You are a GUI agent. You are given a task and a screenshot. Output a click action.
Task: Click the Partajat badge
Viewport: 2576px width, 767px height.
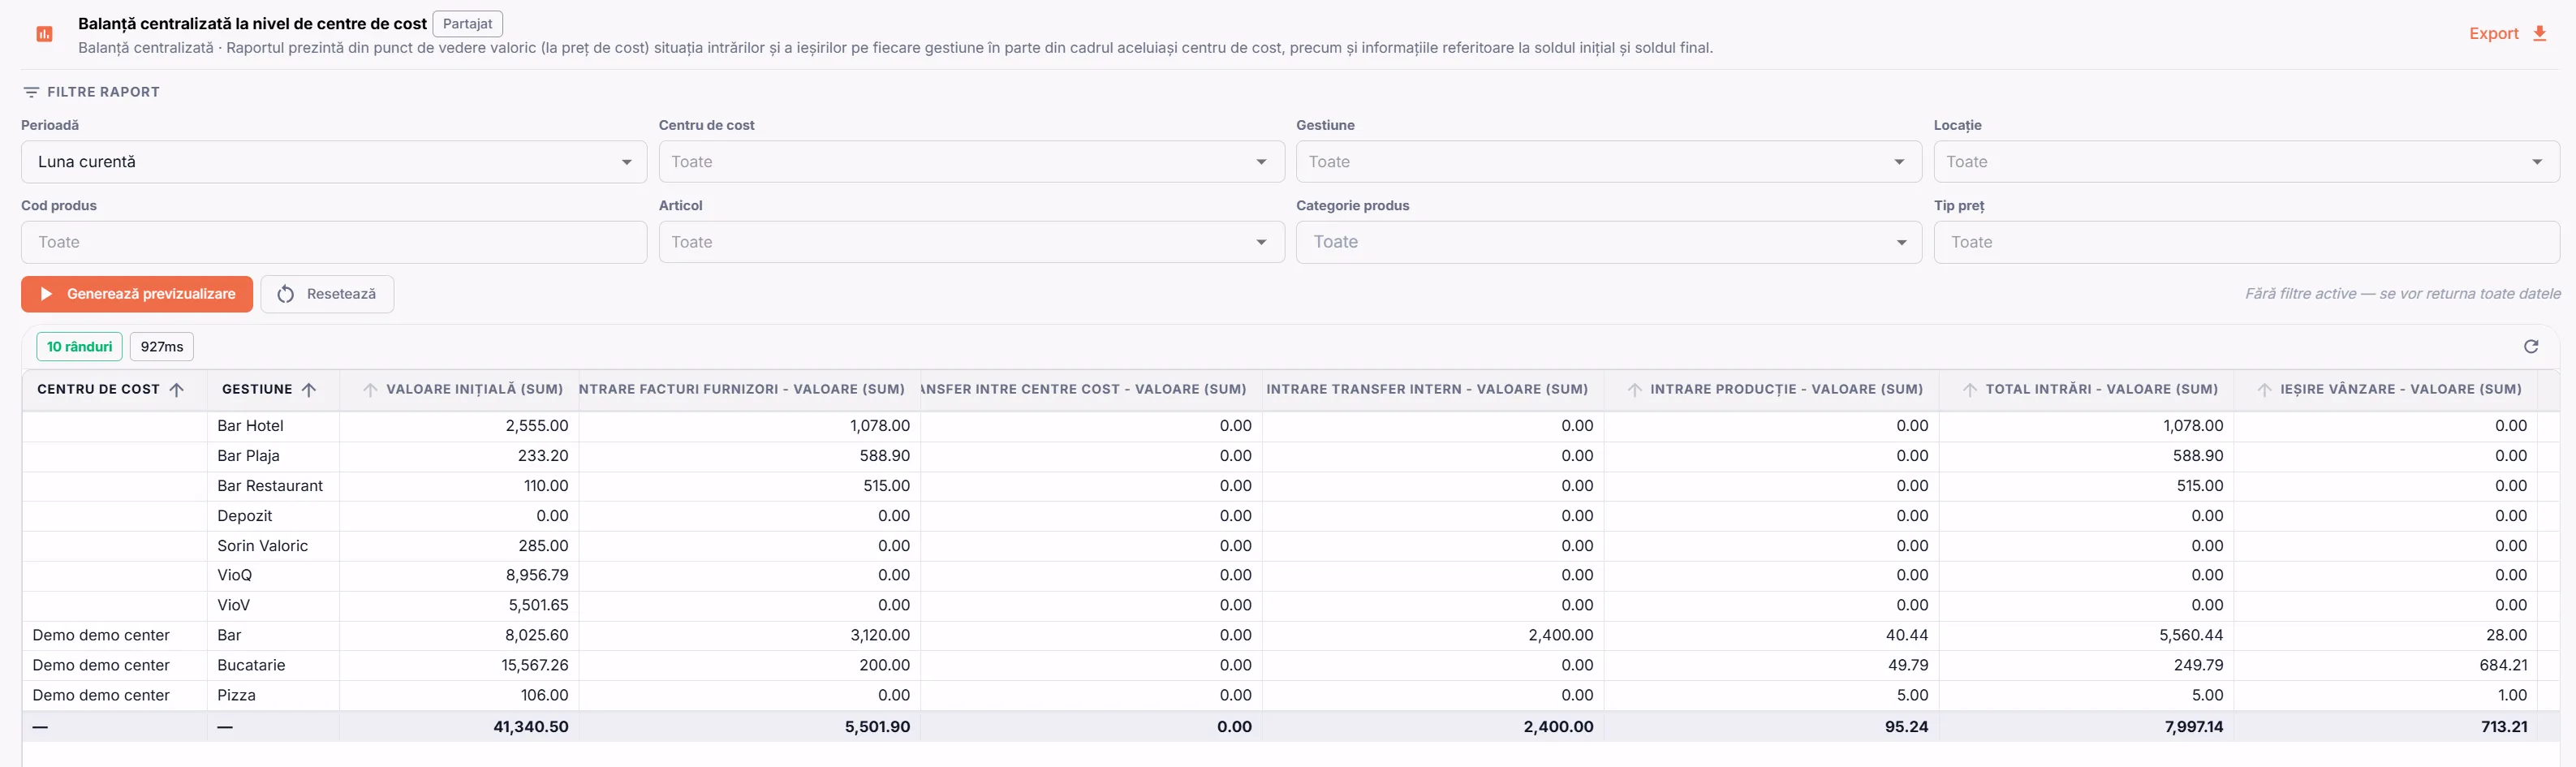467,24
